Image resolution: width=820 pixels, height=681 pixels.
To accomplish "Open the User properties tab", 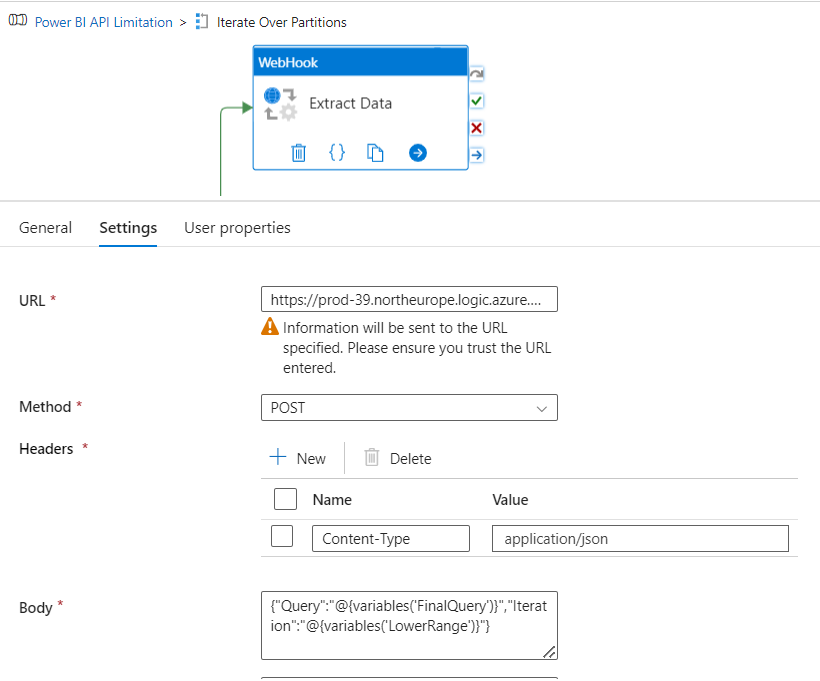I will point(237,228).
